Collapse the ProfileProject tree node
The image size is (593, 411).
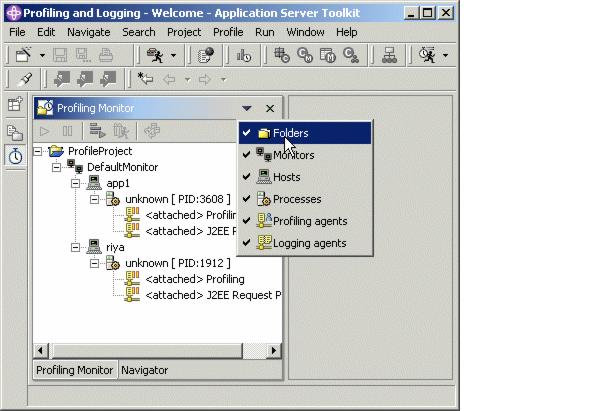click(38, 151)
